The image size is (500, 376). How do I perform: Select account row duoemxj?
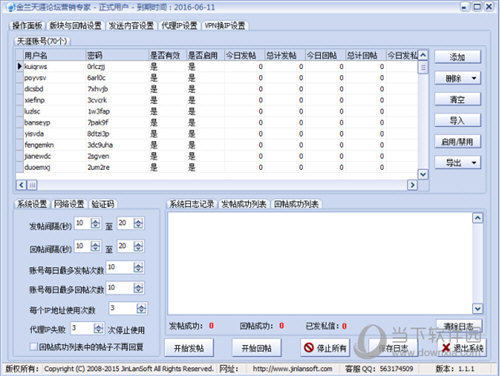click(217, 167)
